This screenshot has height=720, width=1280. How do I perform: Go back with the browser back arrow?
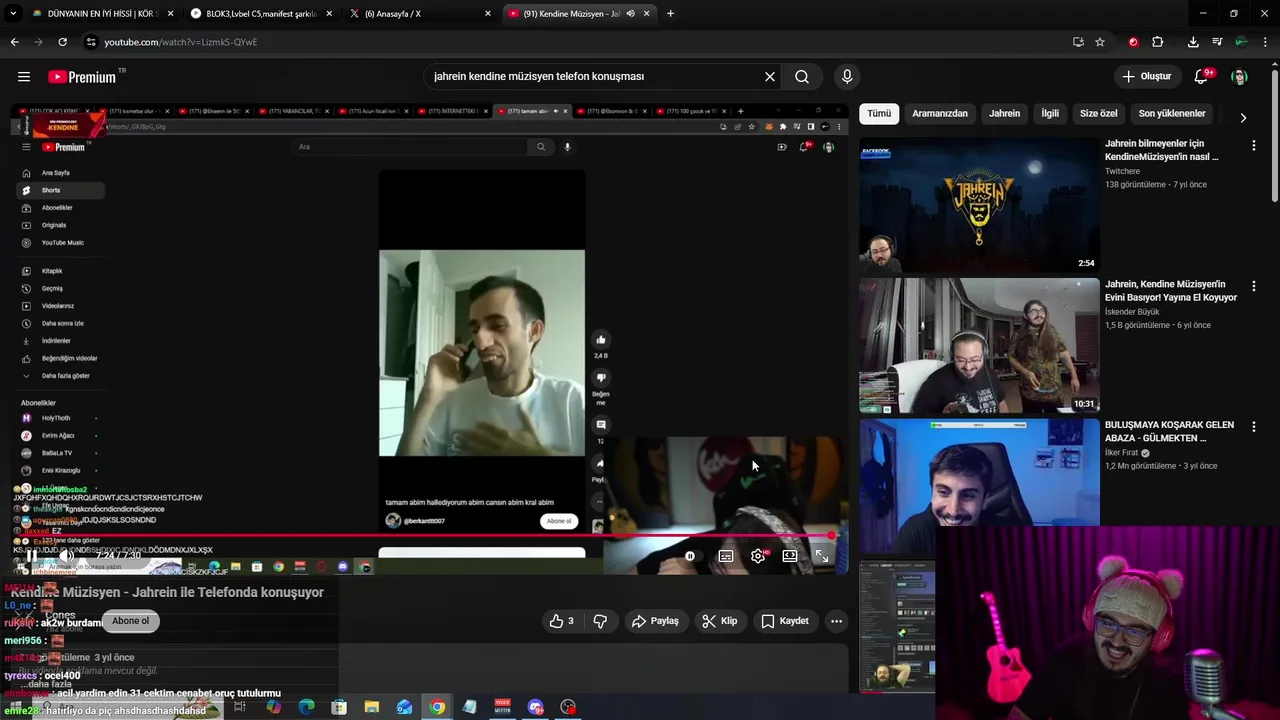point(14,42)
